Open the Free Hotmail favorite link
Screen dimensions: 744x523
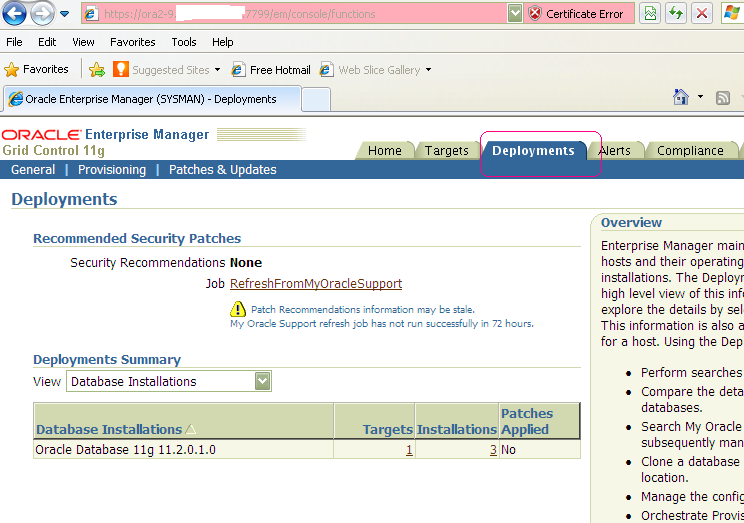[x=271, y=70]
